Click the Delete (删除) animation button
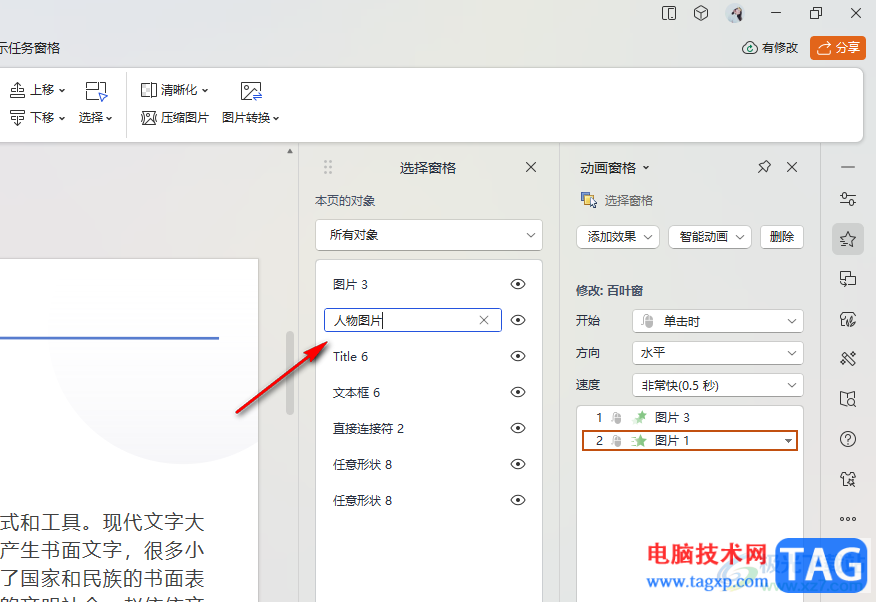The width and height of the screenshot is (876, 602). pyautogui.click(x=782, y=237)
